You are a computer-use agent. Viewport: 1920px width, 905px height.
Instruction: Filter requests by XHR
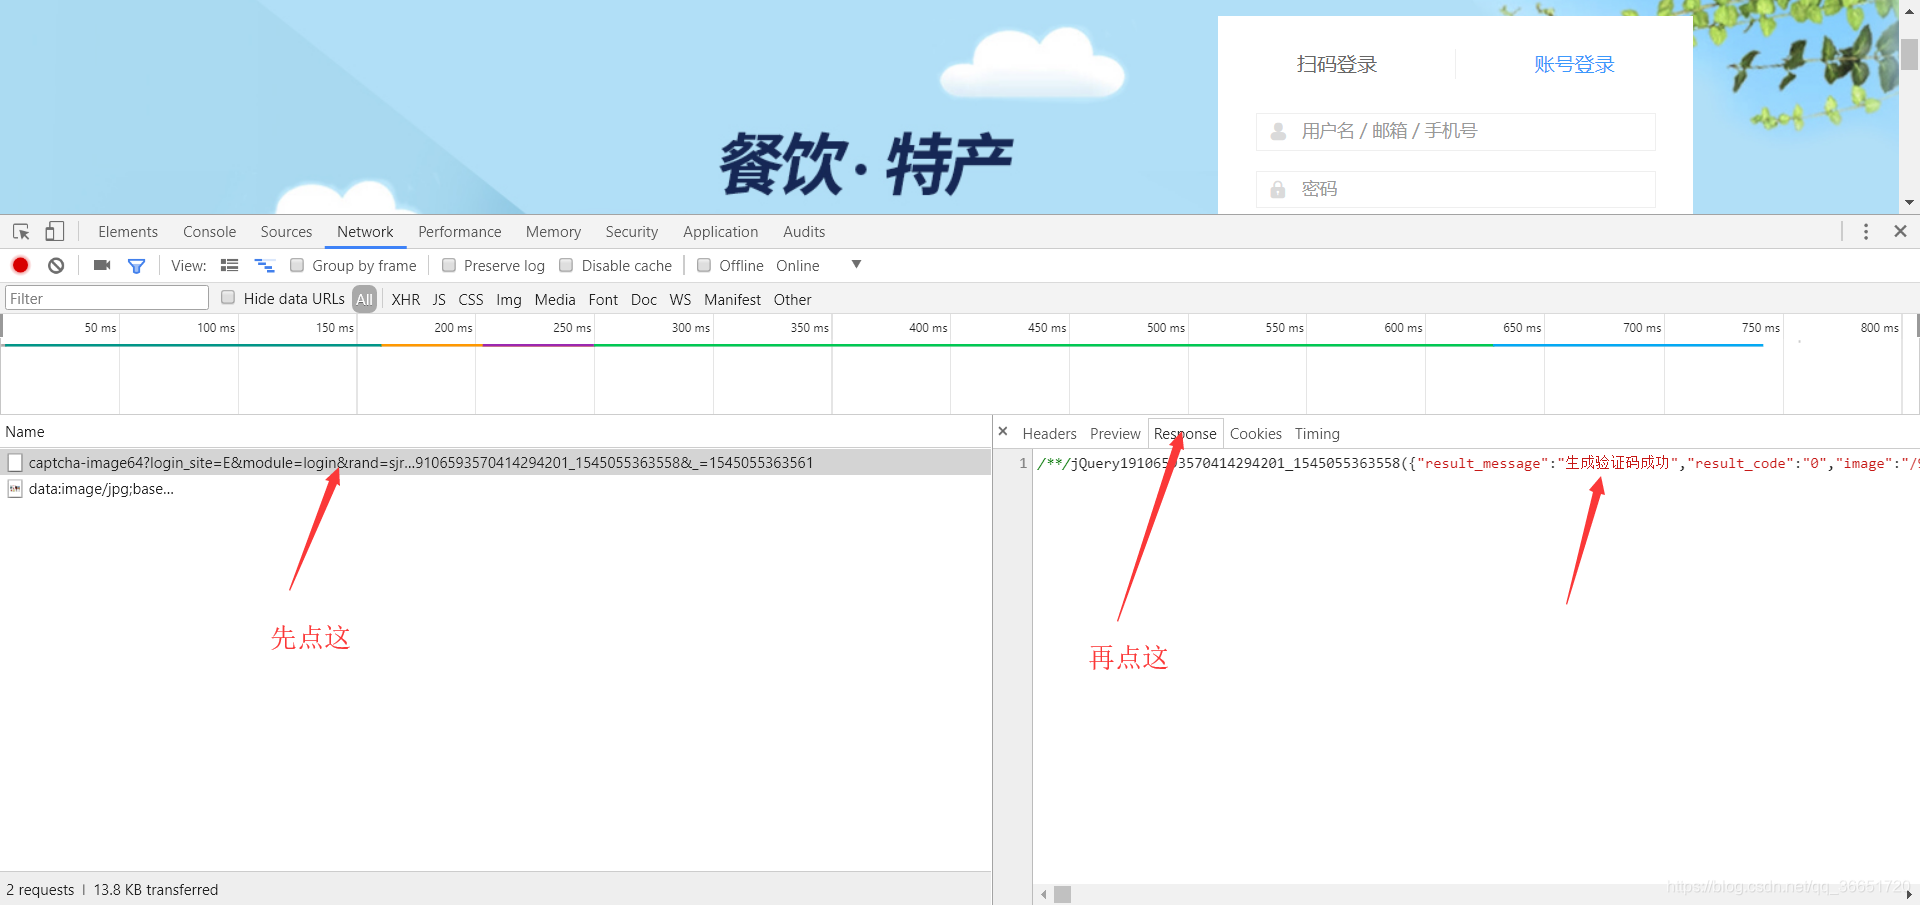click(406, 300)
